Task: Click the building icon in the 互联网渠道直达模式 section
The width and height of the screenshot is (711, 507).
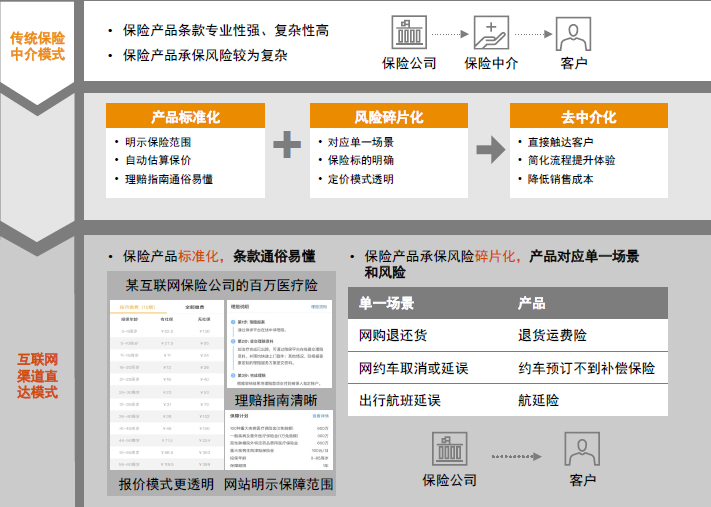Action: [449, 448]
